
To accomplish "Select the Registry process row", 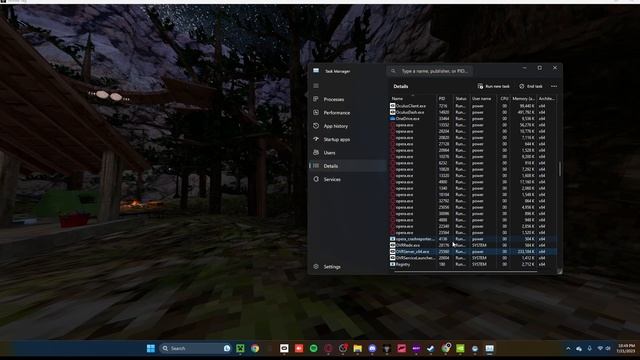I will 473,264.
